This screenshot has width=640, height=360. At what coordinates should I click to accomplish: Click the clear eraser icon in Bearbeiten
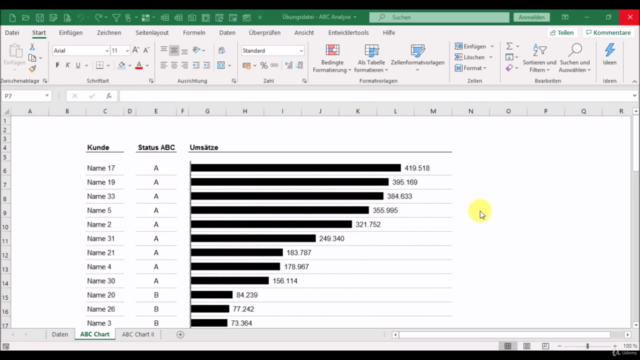tap(509, 68)
